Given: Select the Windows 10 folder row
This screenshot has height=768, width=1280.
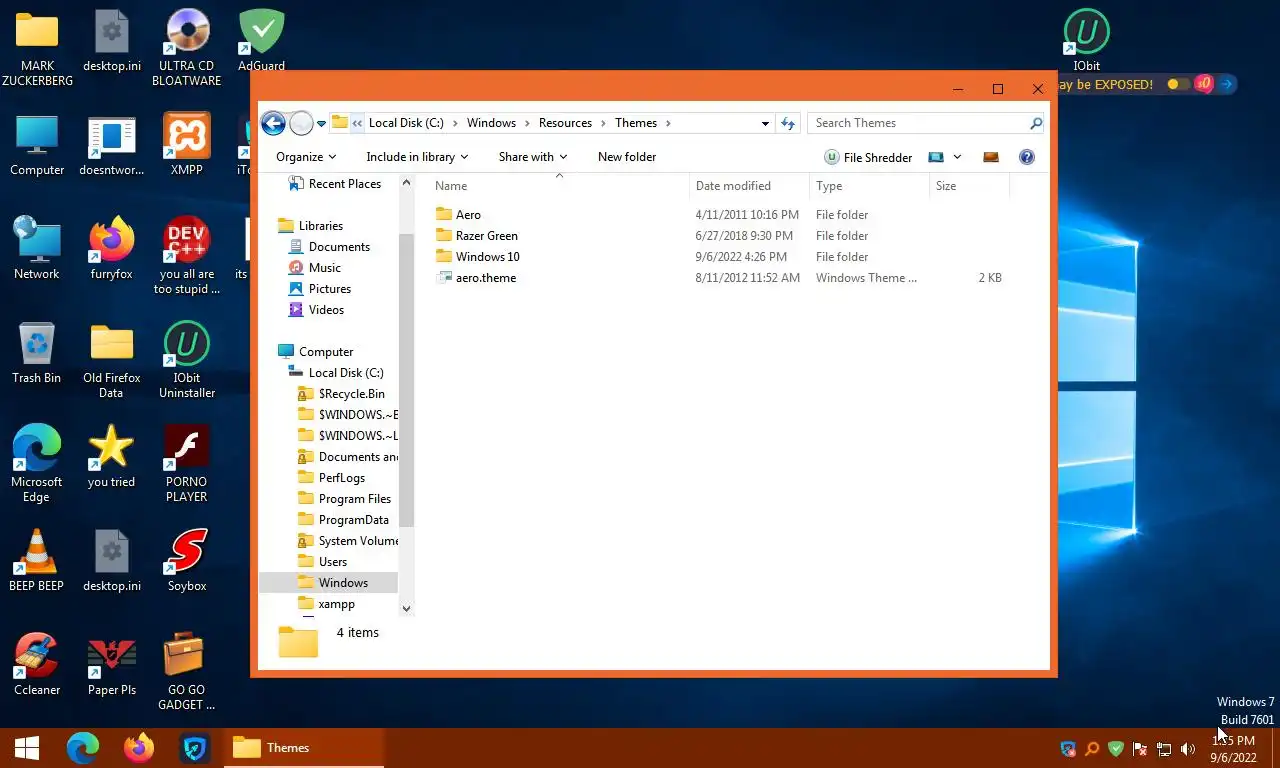Looking at the screenshot, I should (720, 257).
